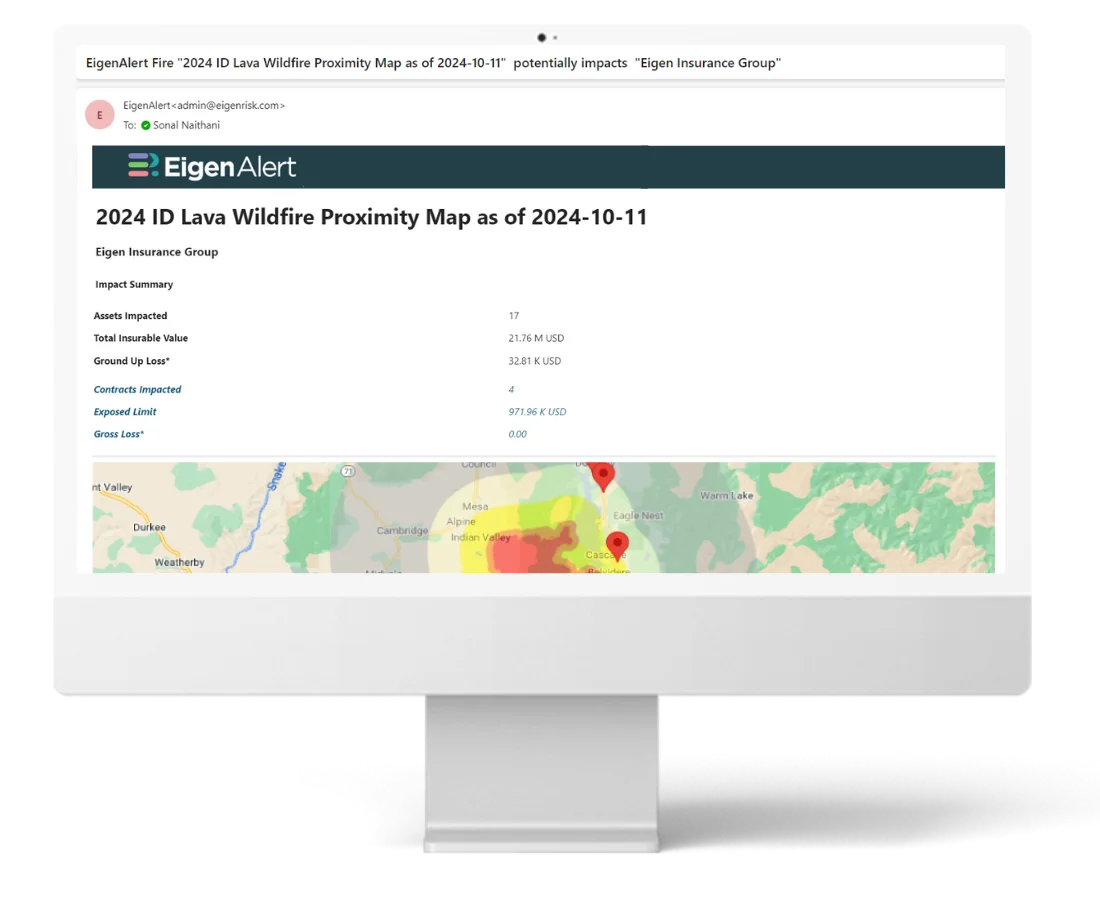Click the Cambridge label on map
1100x903 pixels.
(402, 530)
